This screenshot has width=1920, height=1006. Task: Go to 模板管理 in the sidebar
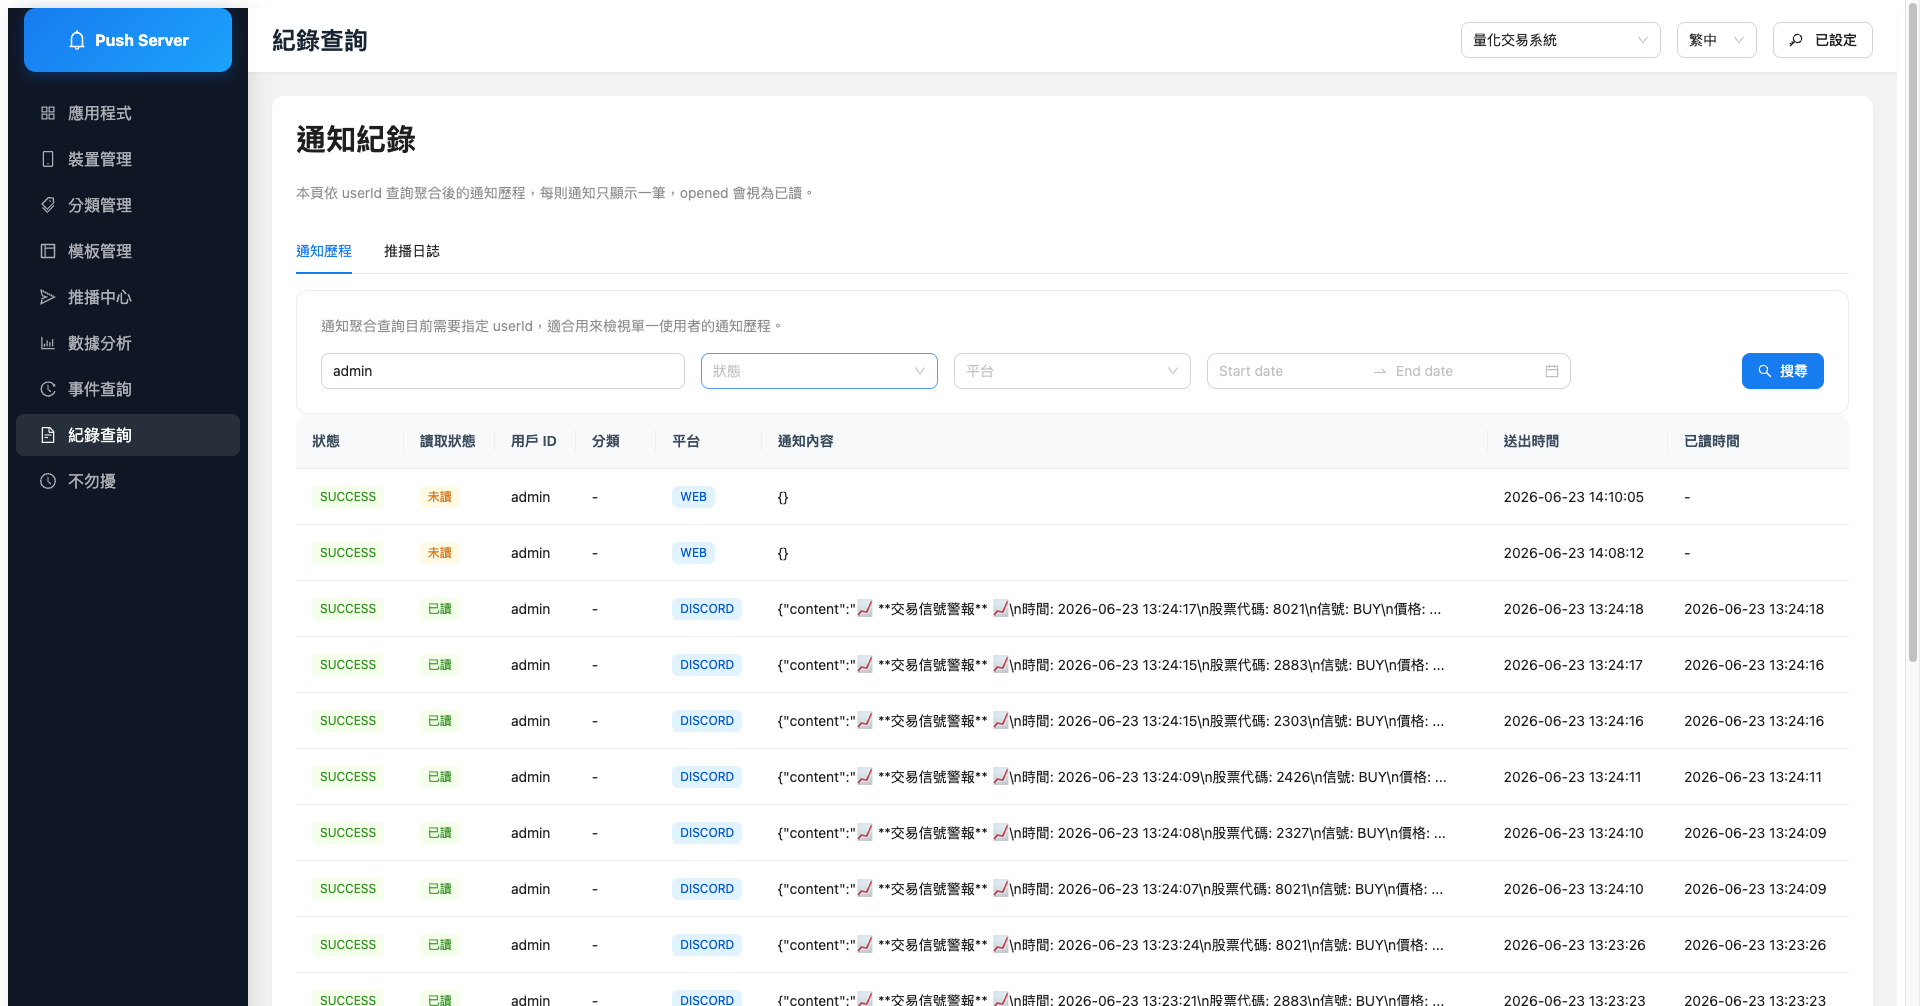tap(128, 251)
